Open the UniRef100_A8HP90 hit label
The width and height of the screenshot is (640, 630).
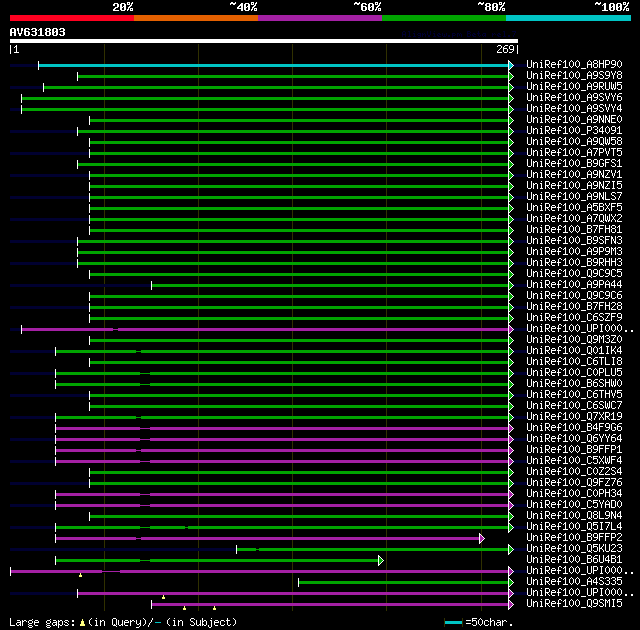(574, 64)
